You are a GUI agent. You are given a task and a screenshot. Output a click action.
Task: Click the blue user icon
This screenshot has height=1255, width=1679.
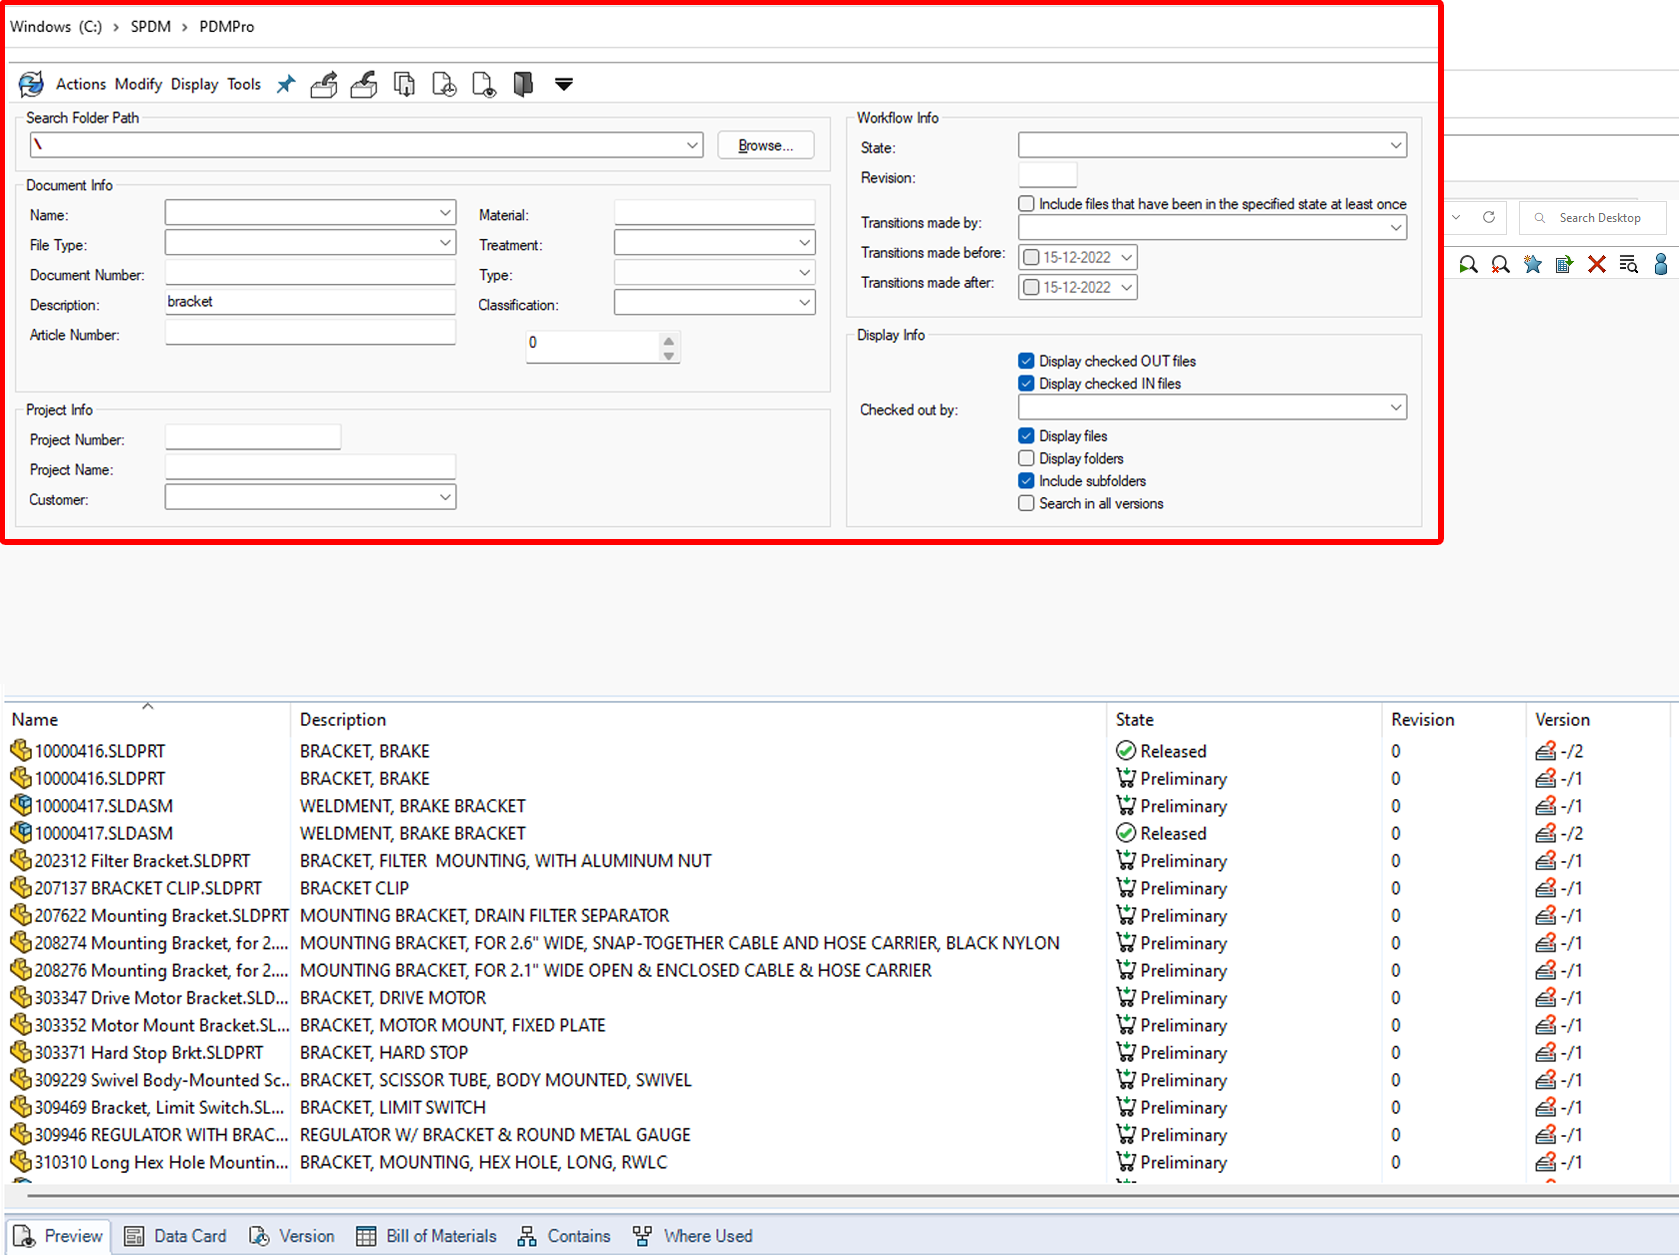click(x=1661, y=264)
